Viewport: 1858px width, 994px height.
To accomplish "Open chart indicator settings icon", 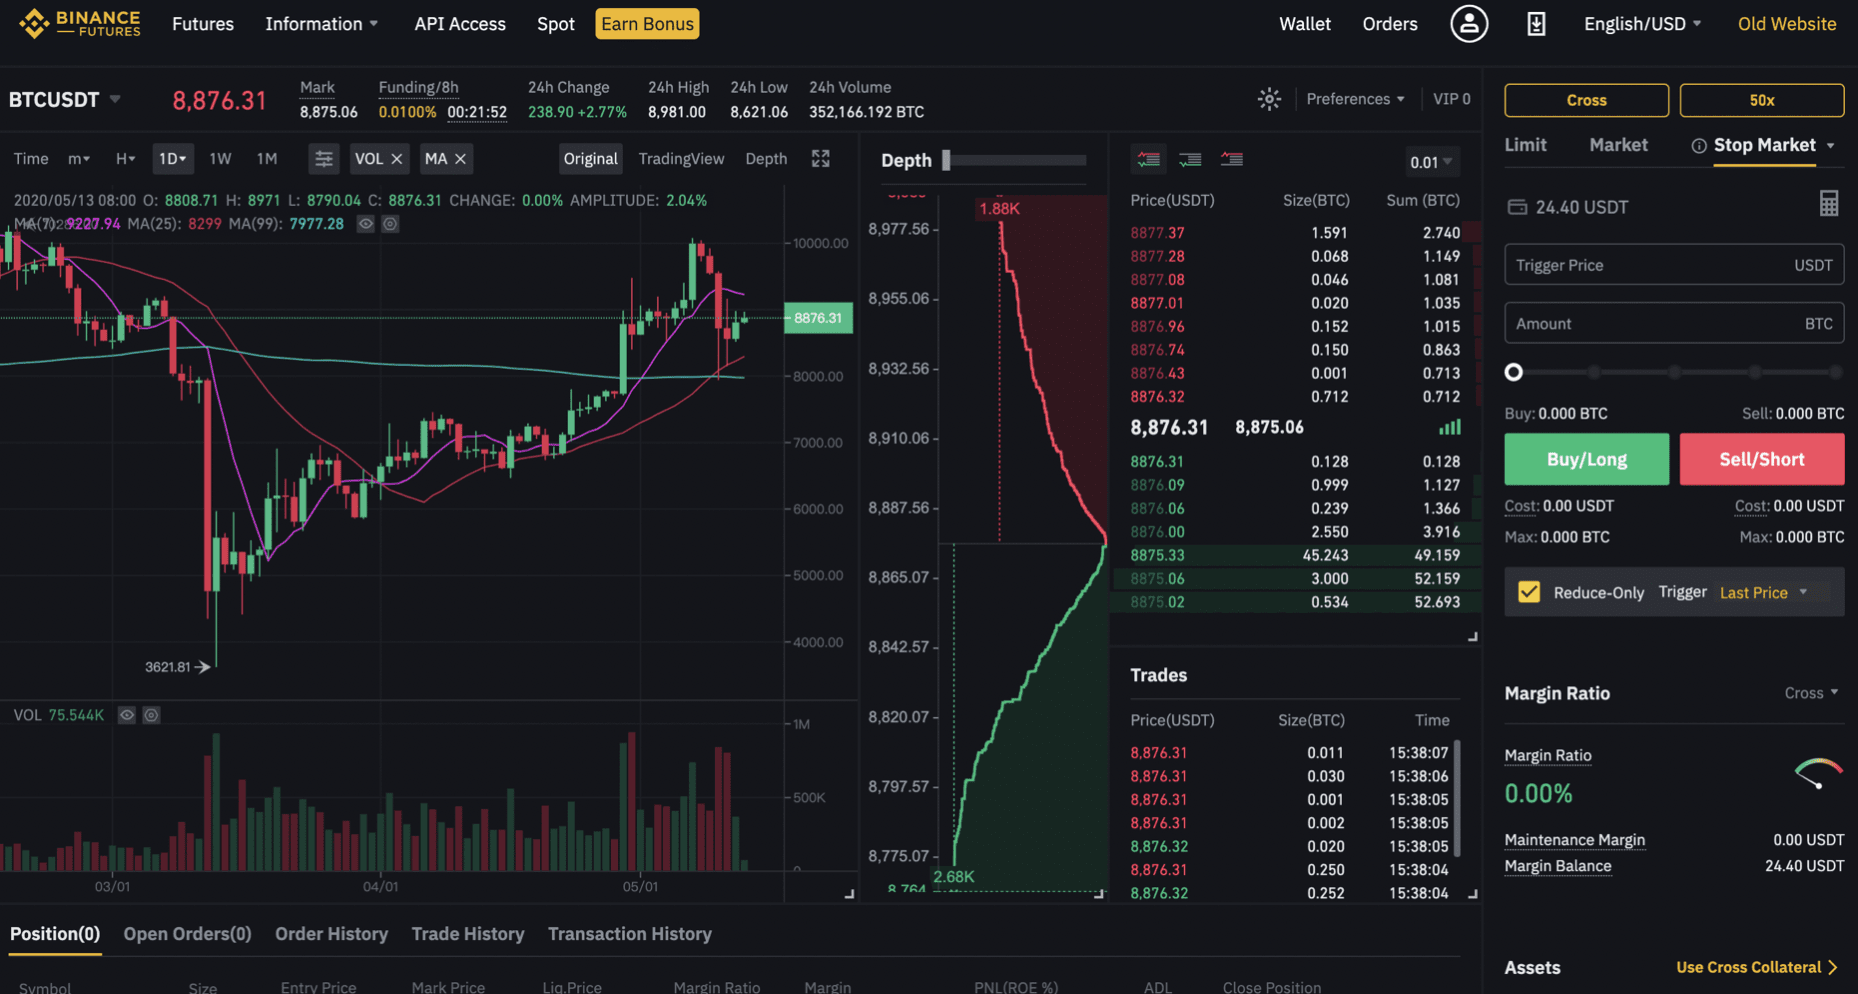I will [x=323, y=159].
